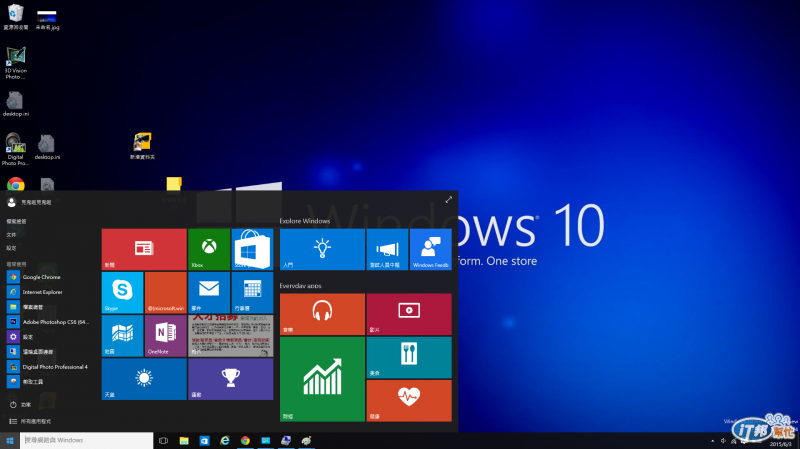The width and height of the screenshot is (800, 449).
Task: Select the 3D Vision Photo desktop shortcut
Action: (15, 63)
